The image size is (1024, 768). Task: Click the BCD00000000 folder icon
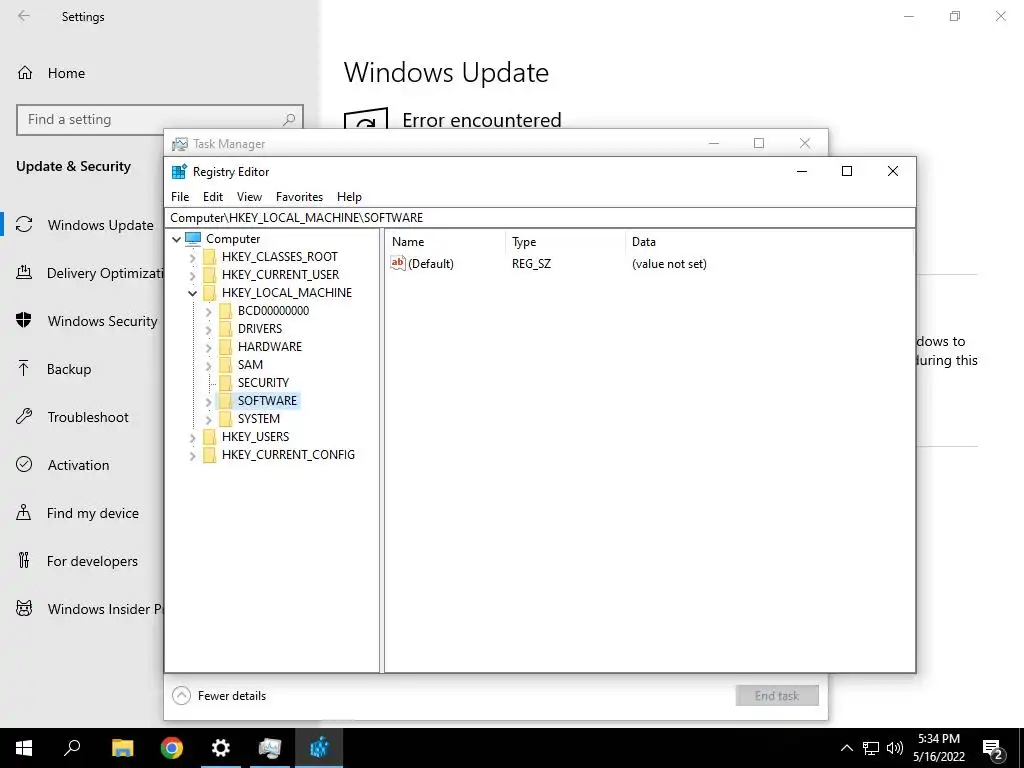[225, 310]
